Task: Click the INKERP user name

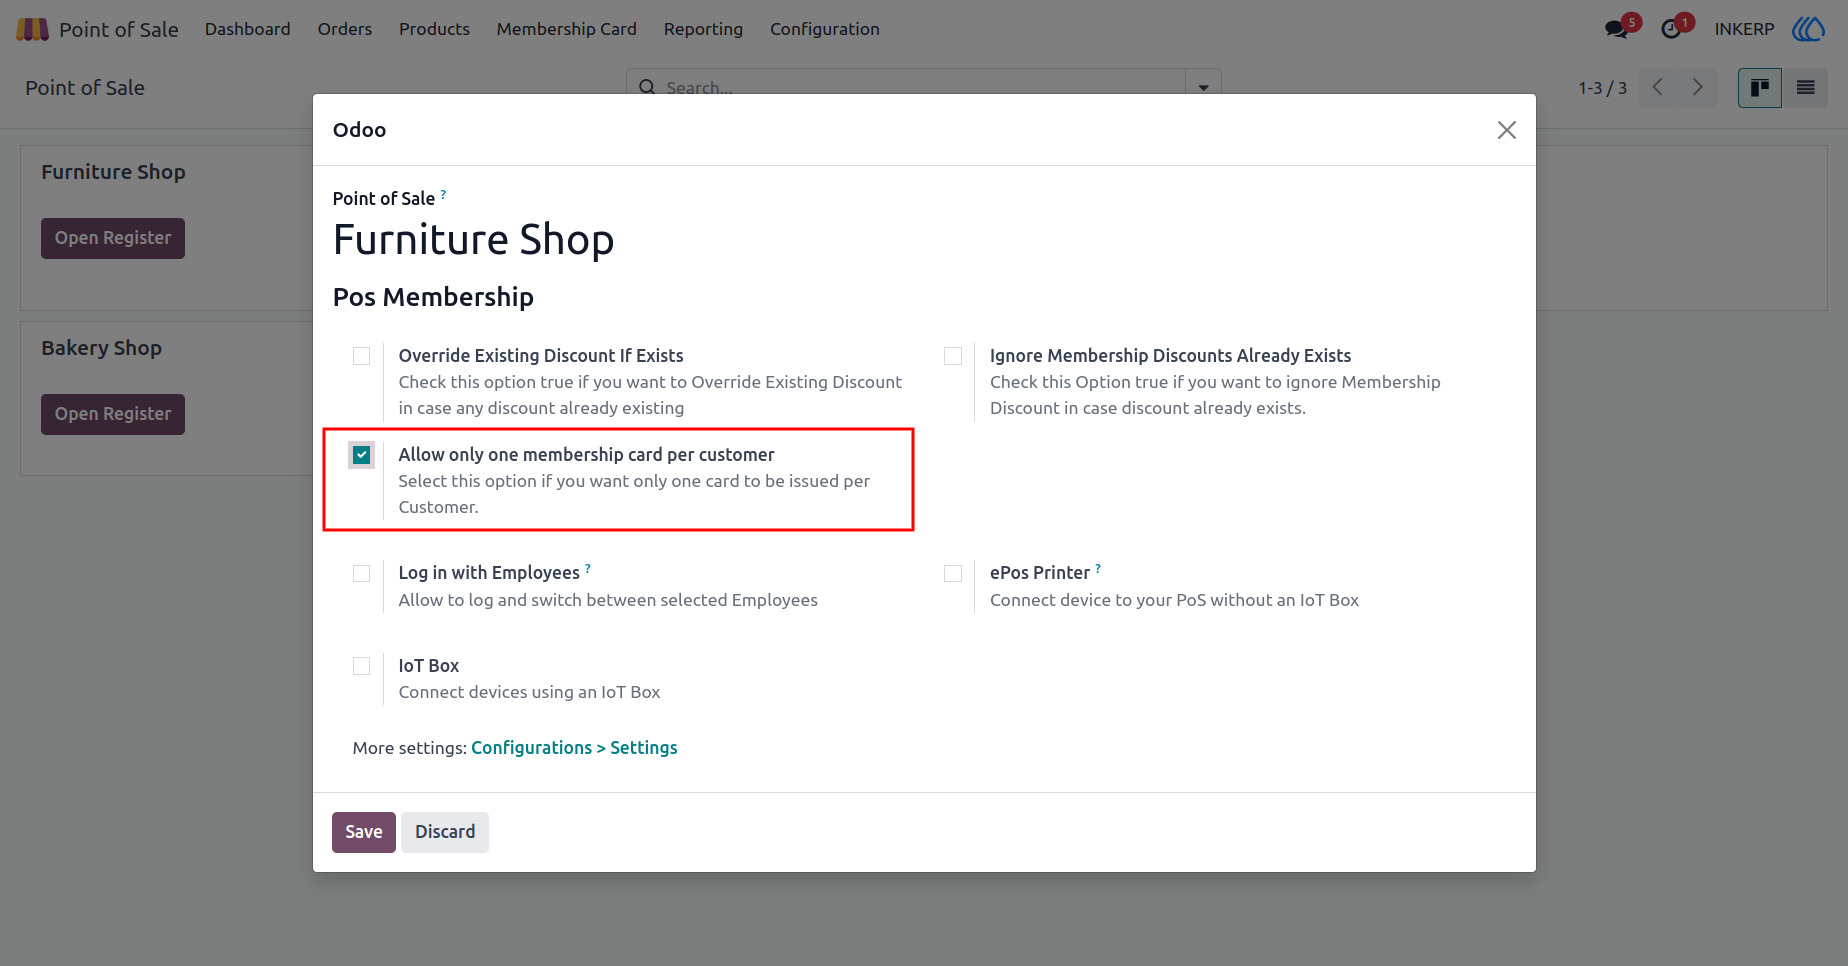Action: click(1744, 29)
